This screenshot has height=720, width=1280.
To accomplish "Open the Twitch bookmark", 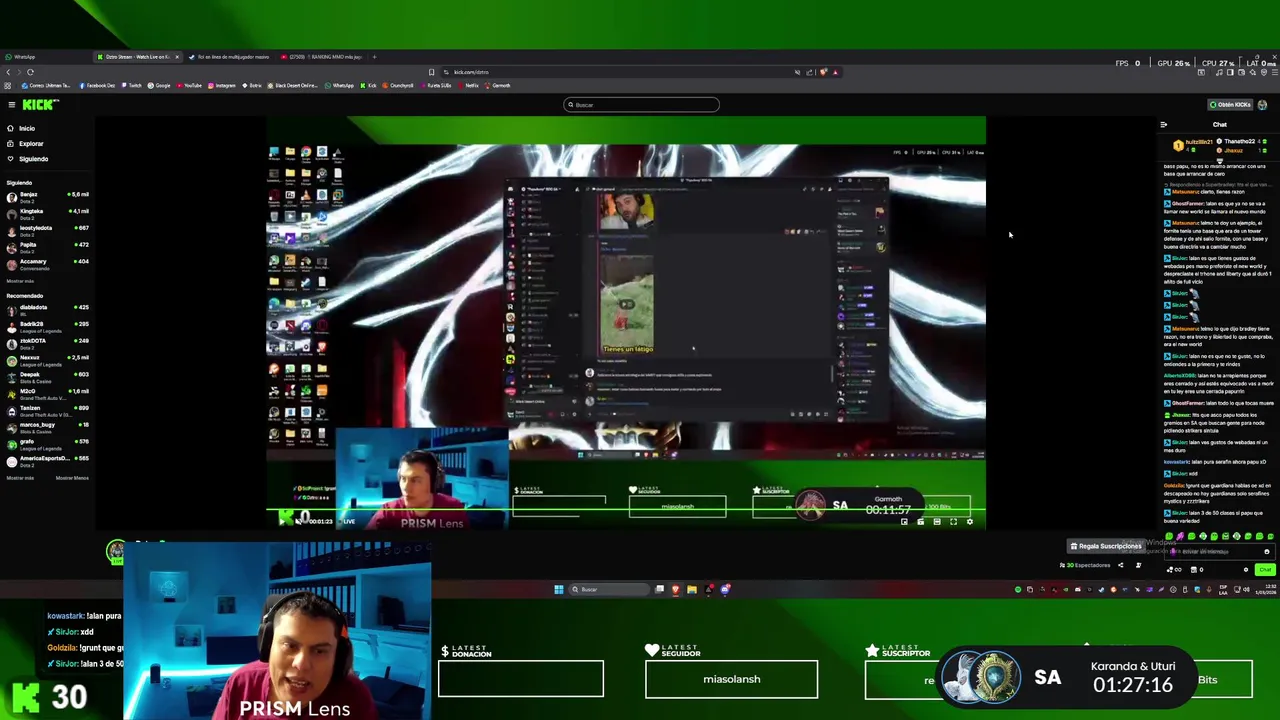I will coord(131,86).
